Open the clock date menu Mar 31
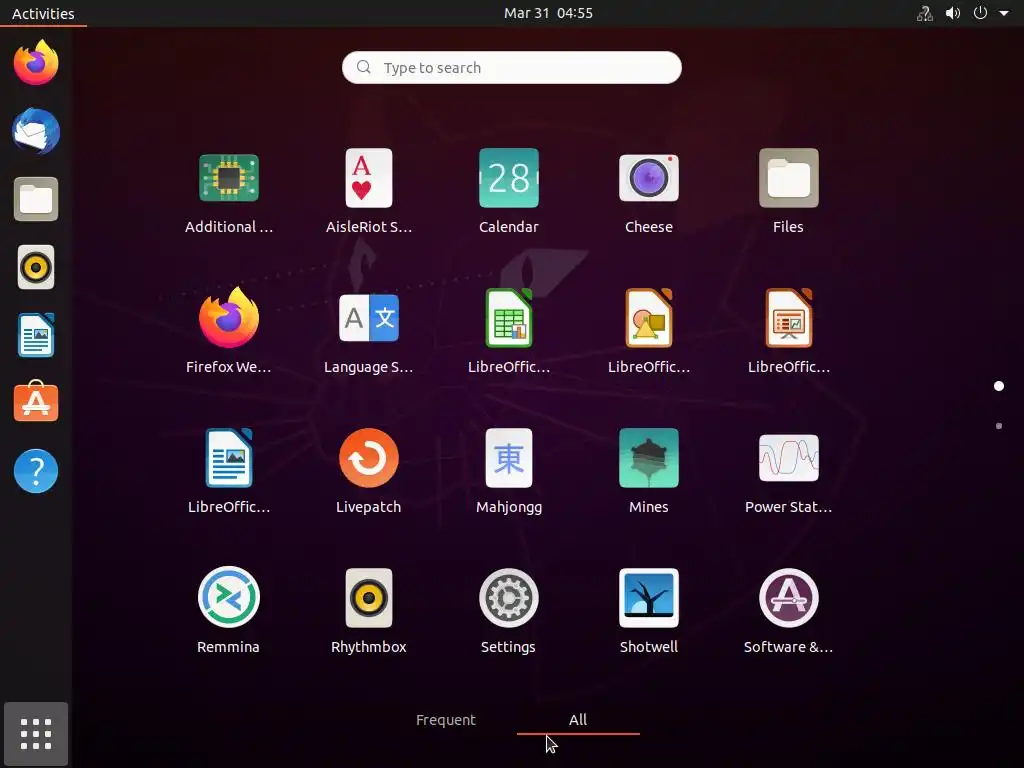 tap(548, 13)
